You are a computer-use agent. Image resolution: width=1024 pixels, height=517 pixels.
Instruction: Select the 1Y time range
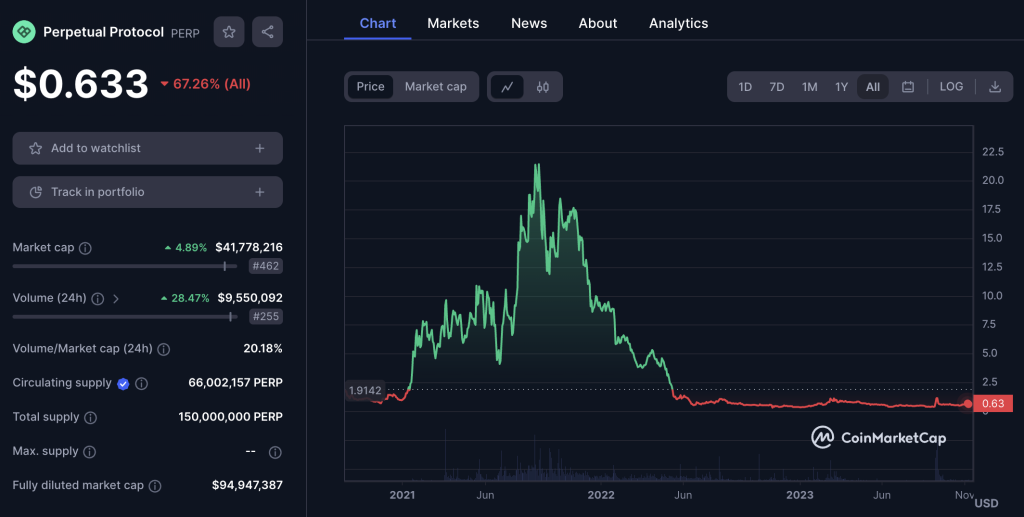(841, 87)
